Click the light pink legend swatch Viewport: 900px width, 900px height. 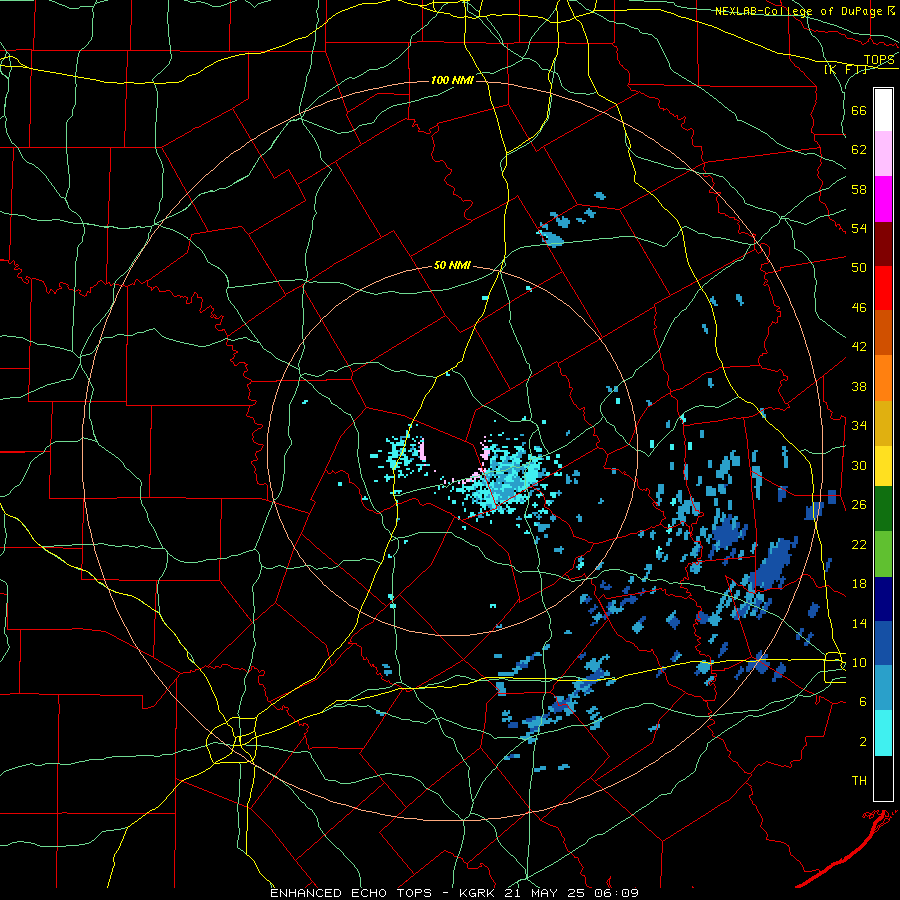(883, 153)
